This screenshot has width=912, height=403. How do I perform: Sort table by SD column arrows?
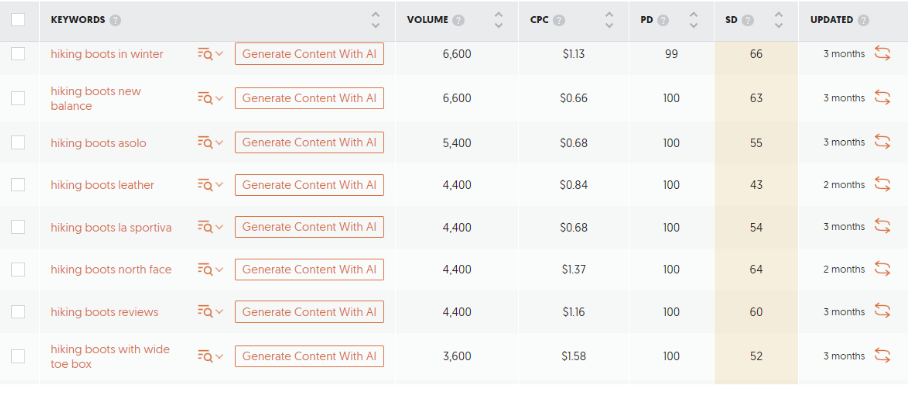(779, 20)
